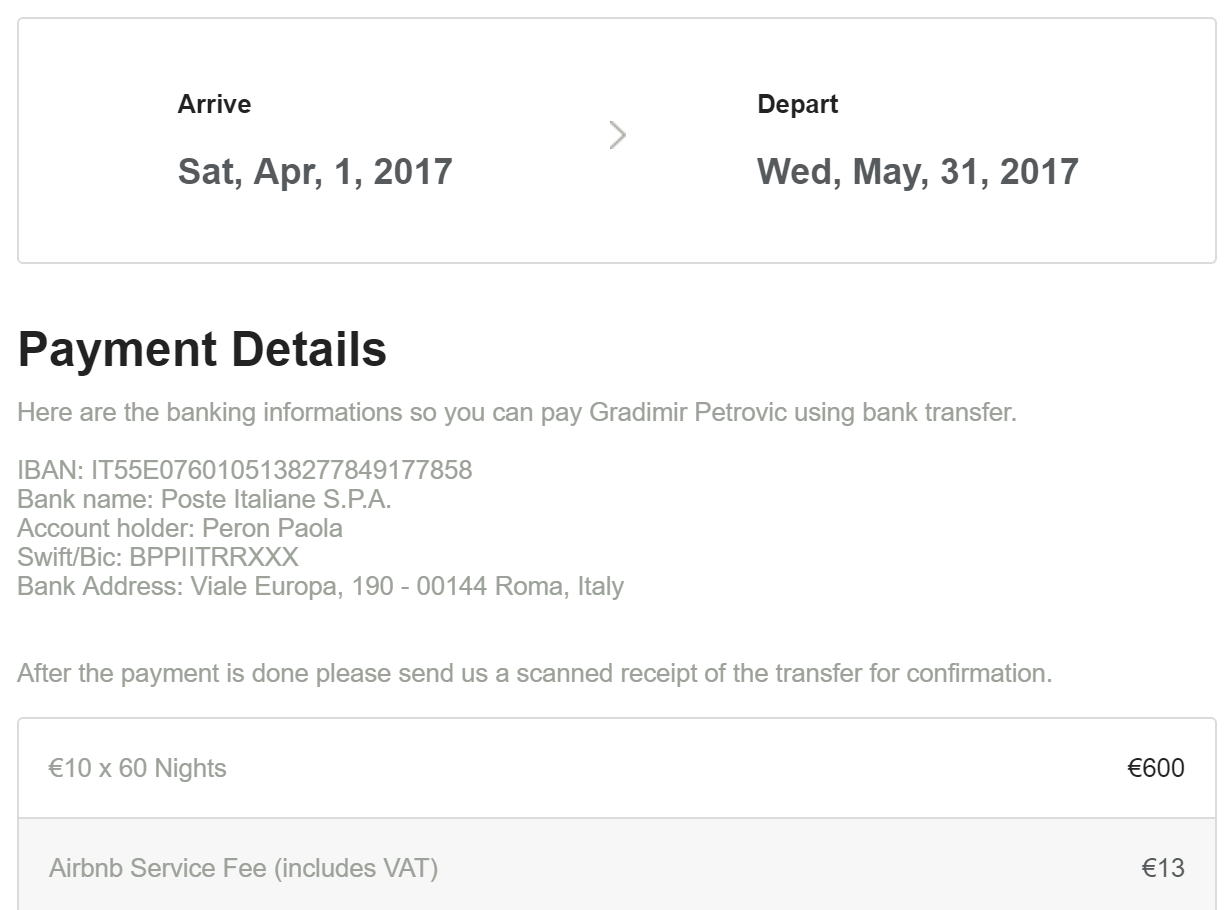Click the Airbnb Service Fee label
The width and height of the screenshot is (1232, 910).
tap(243, 868)
